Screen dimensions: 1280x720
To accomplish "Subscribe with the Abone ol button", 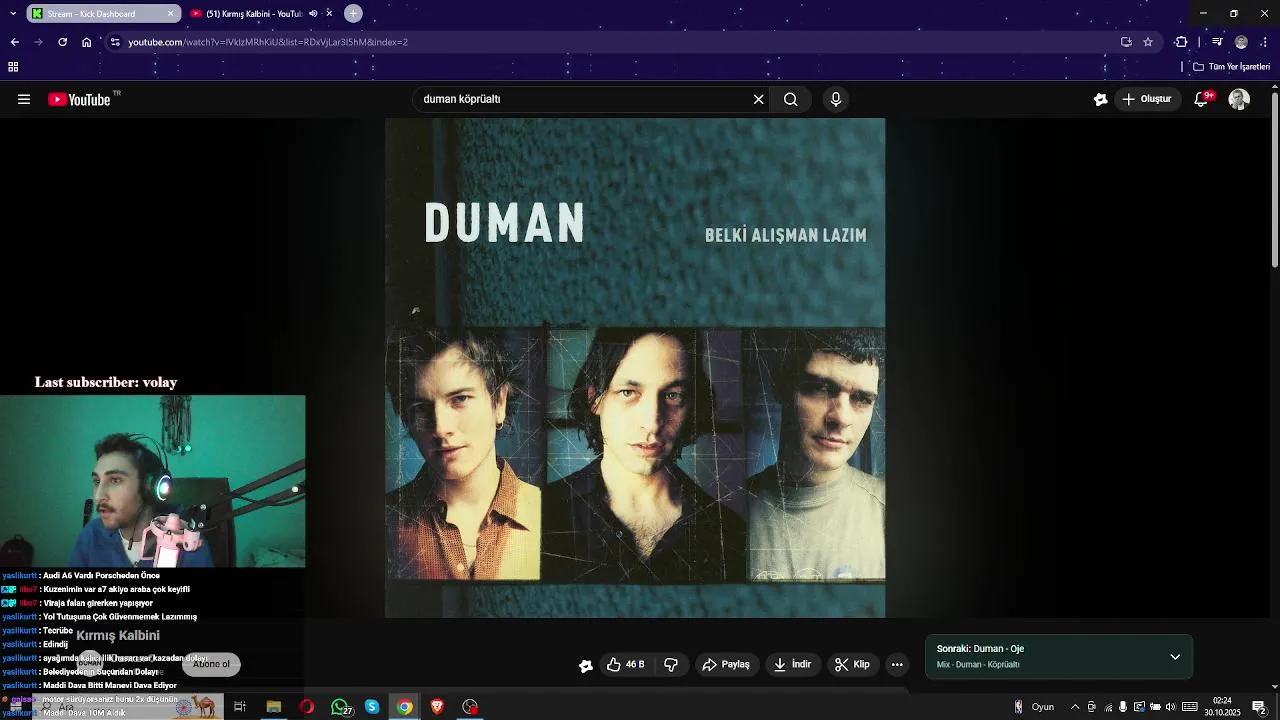I will (211, 664).
